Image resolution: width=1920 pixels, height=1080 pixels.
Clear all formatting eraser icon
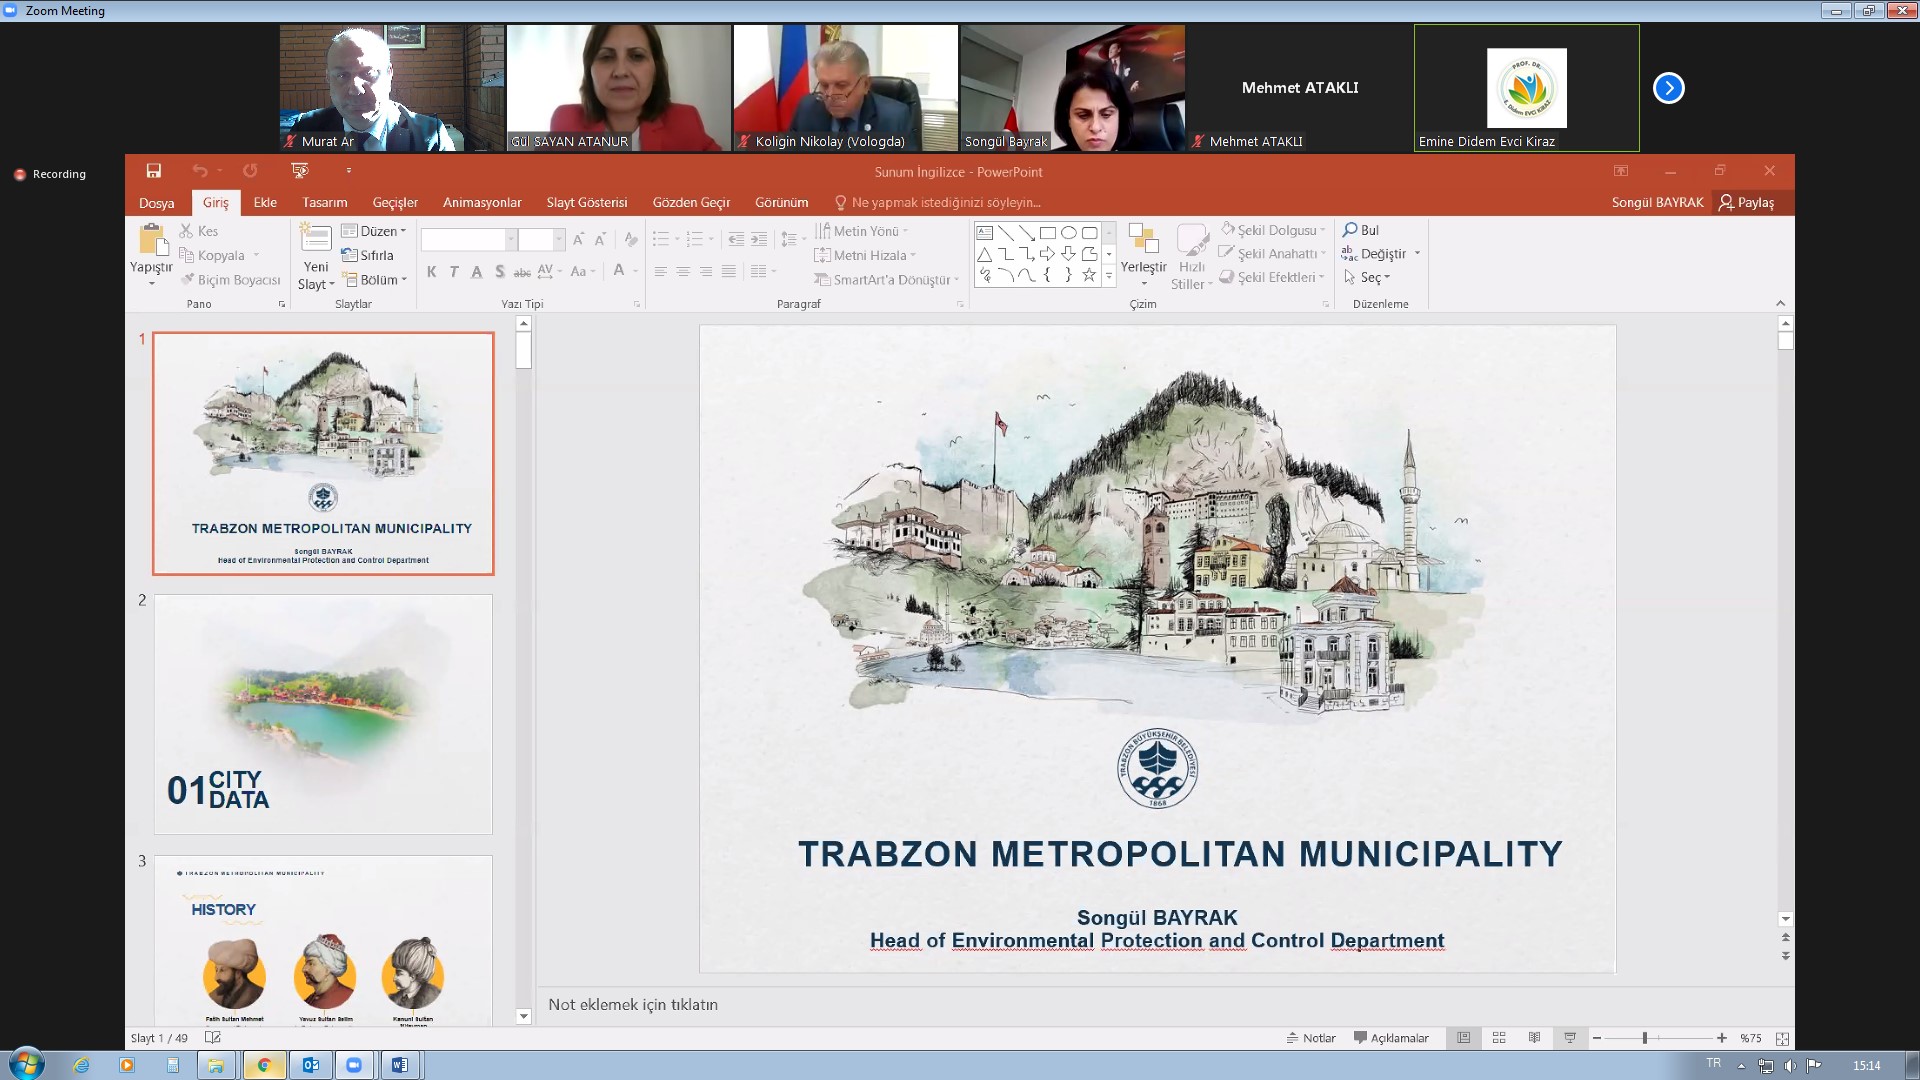click(x=630, y=239)
